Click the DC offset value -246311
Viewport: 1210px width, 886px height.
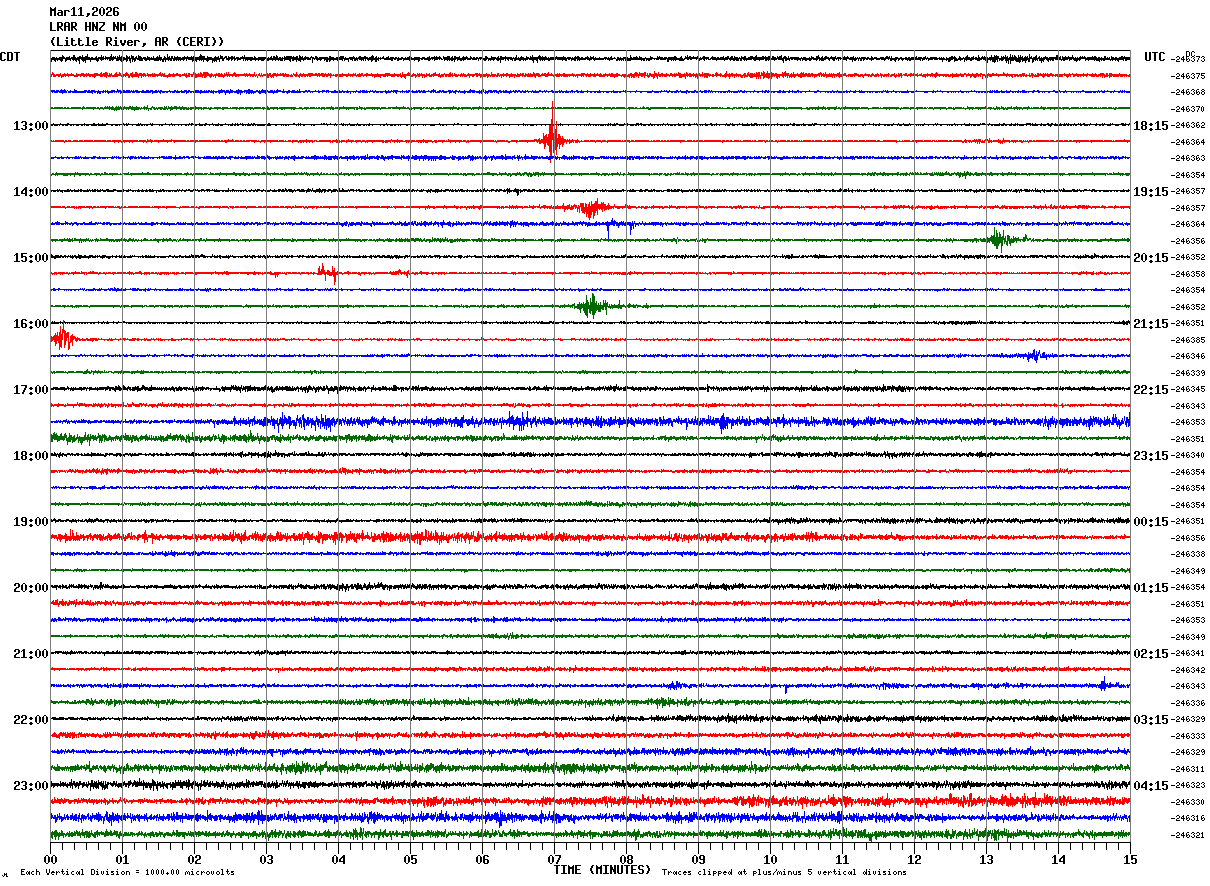[1187, 769]
